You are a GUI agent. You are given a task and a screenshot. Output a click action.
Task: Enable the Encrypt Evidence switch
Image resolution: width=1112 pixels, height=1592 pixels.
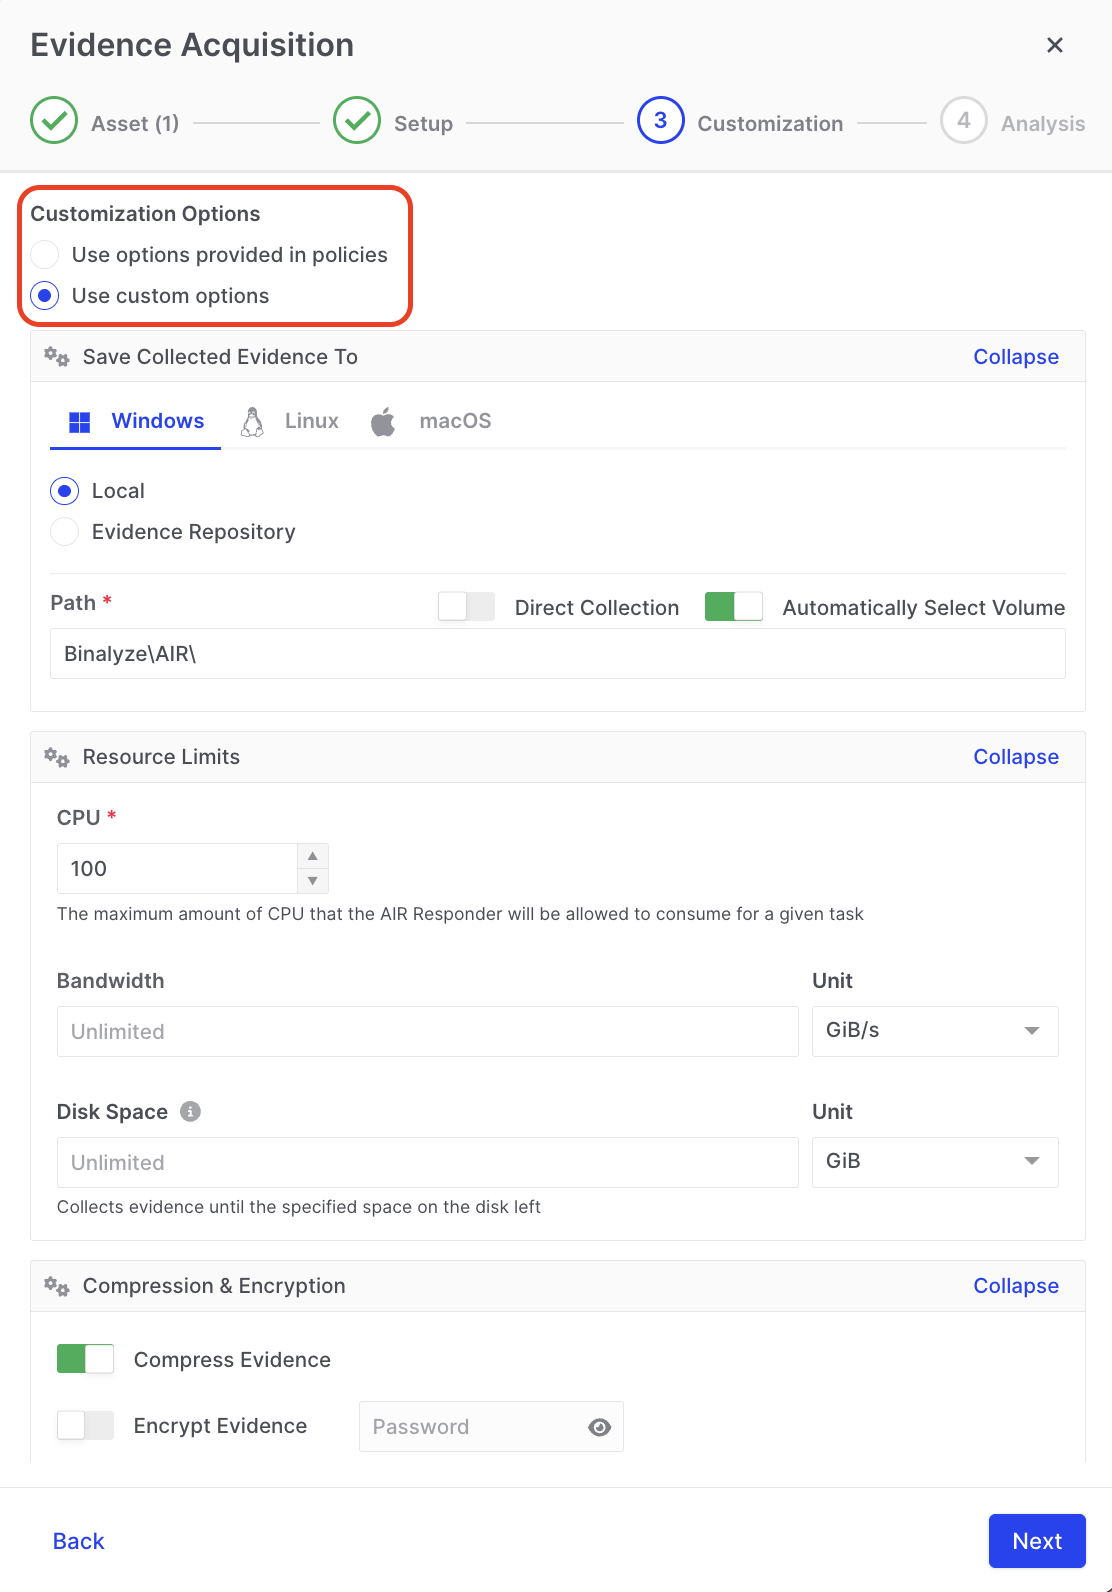[85, 1425]
